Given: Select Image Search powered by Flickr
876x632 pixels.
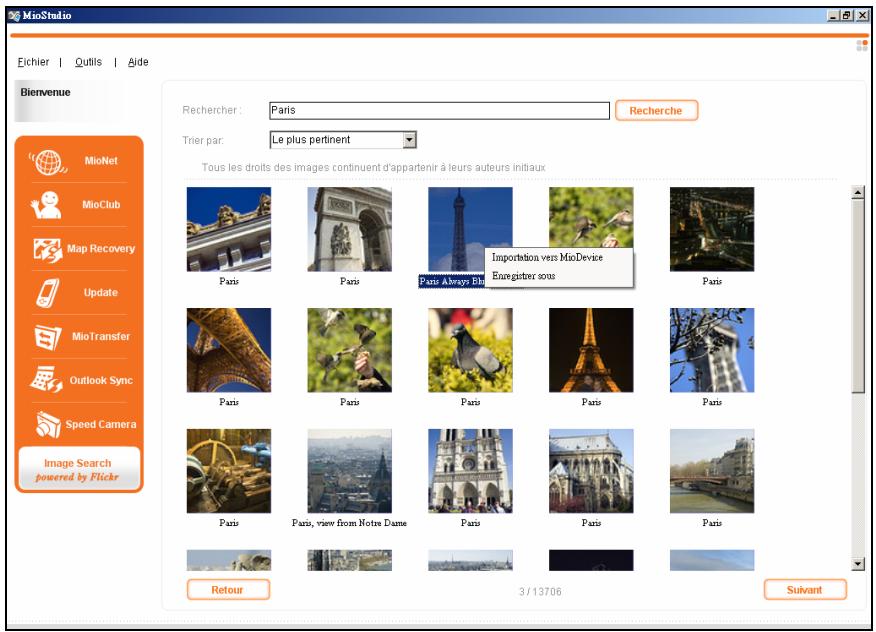Looking at the screenshot, I should click(x=78, y=469).
